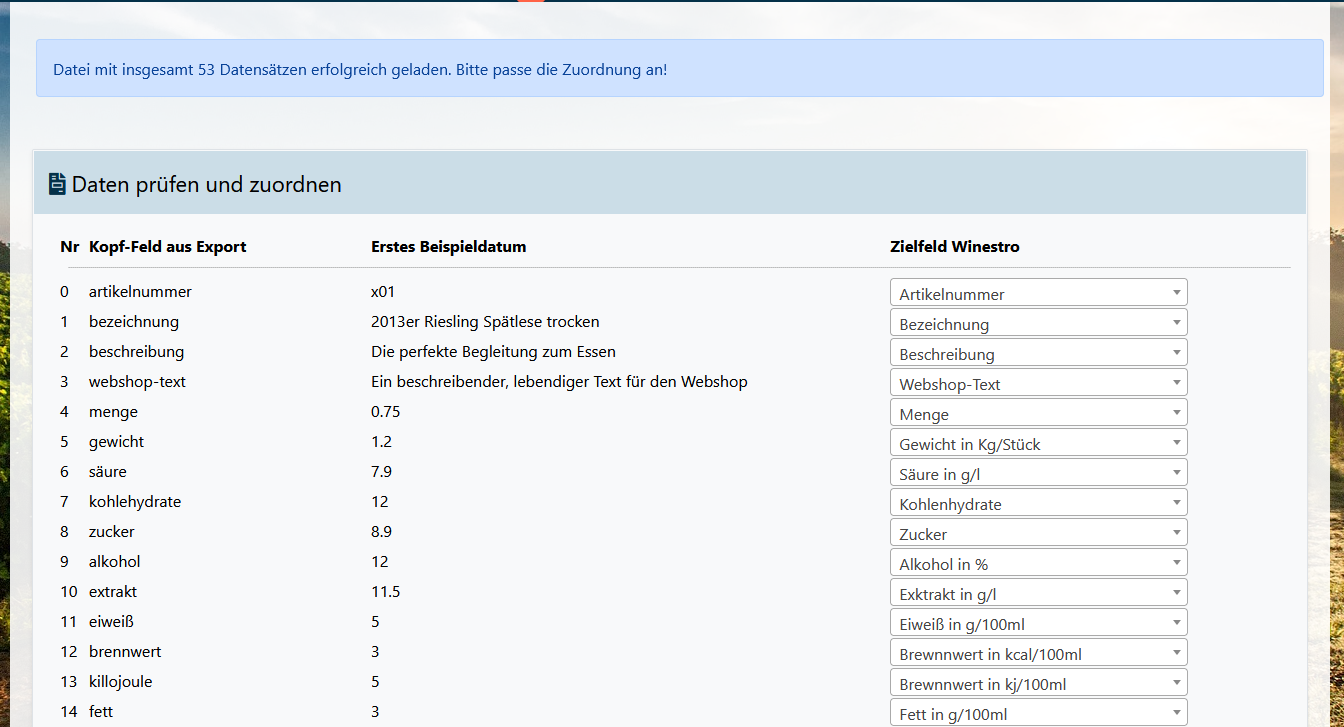Open the Beschreibung mapping dropdown
The image size is (1344, 727).
coord(1038,353)
